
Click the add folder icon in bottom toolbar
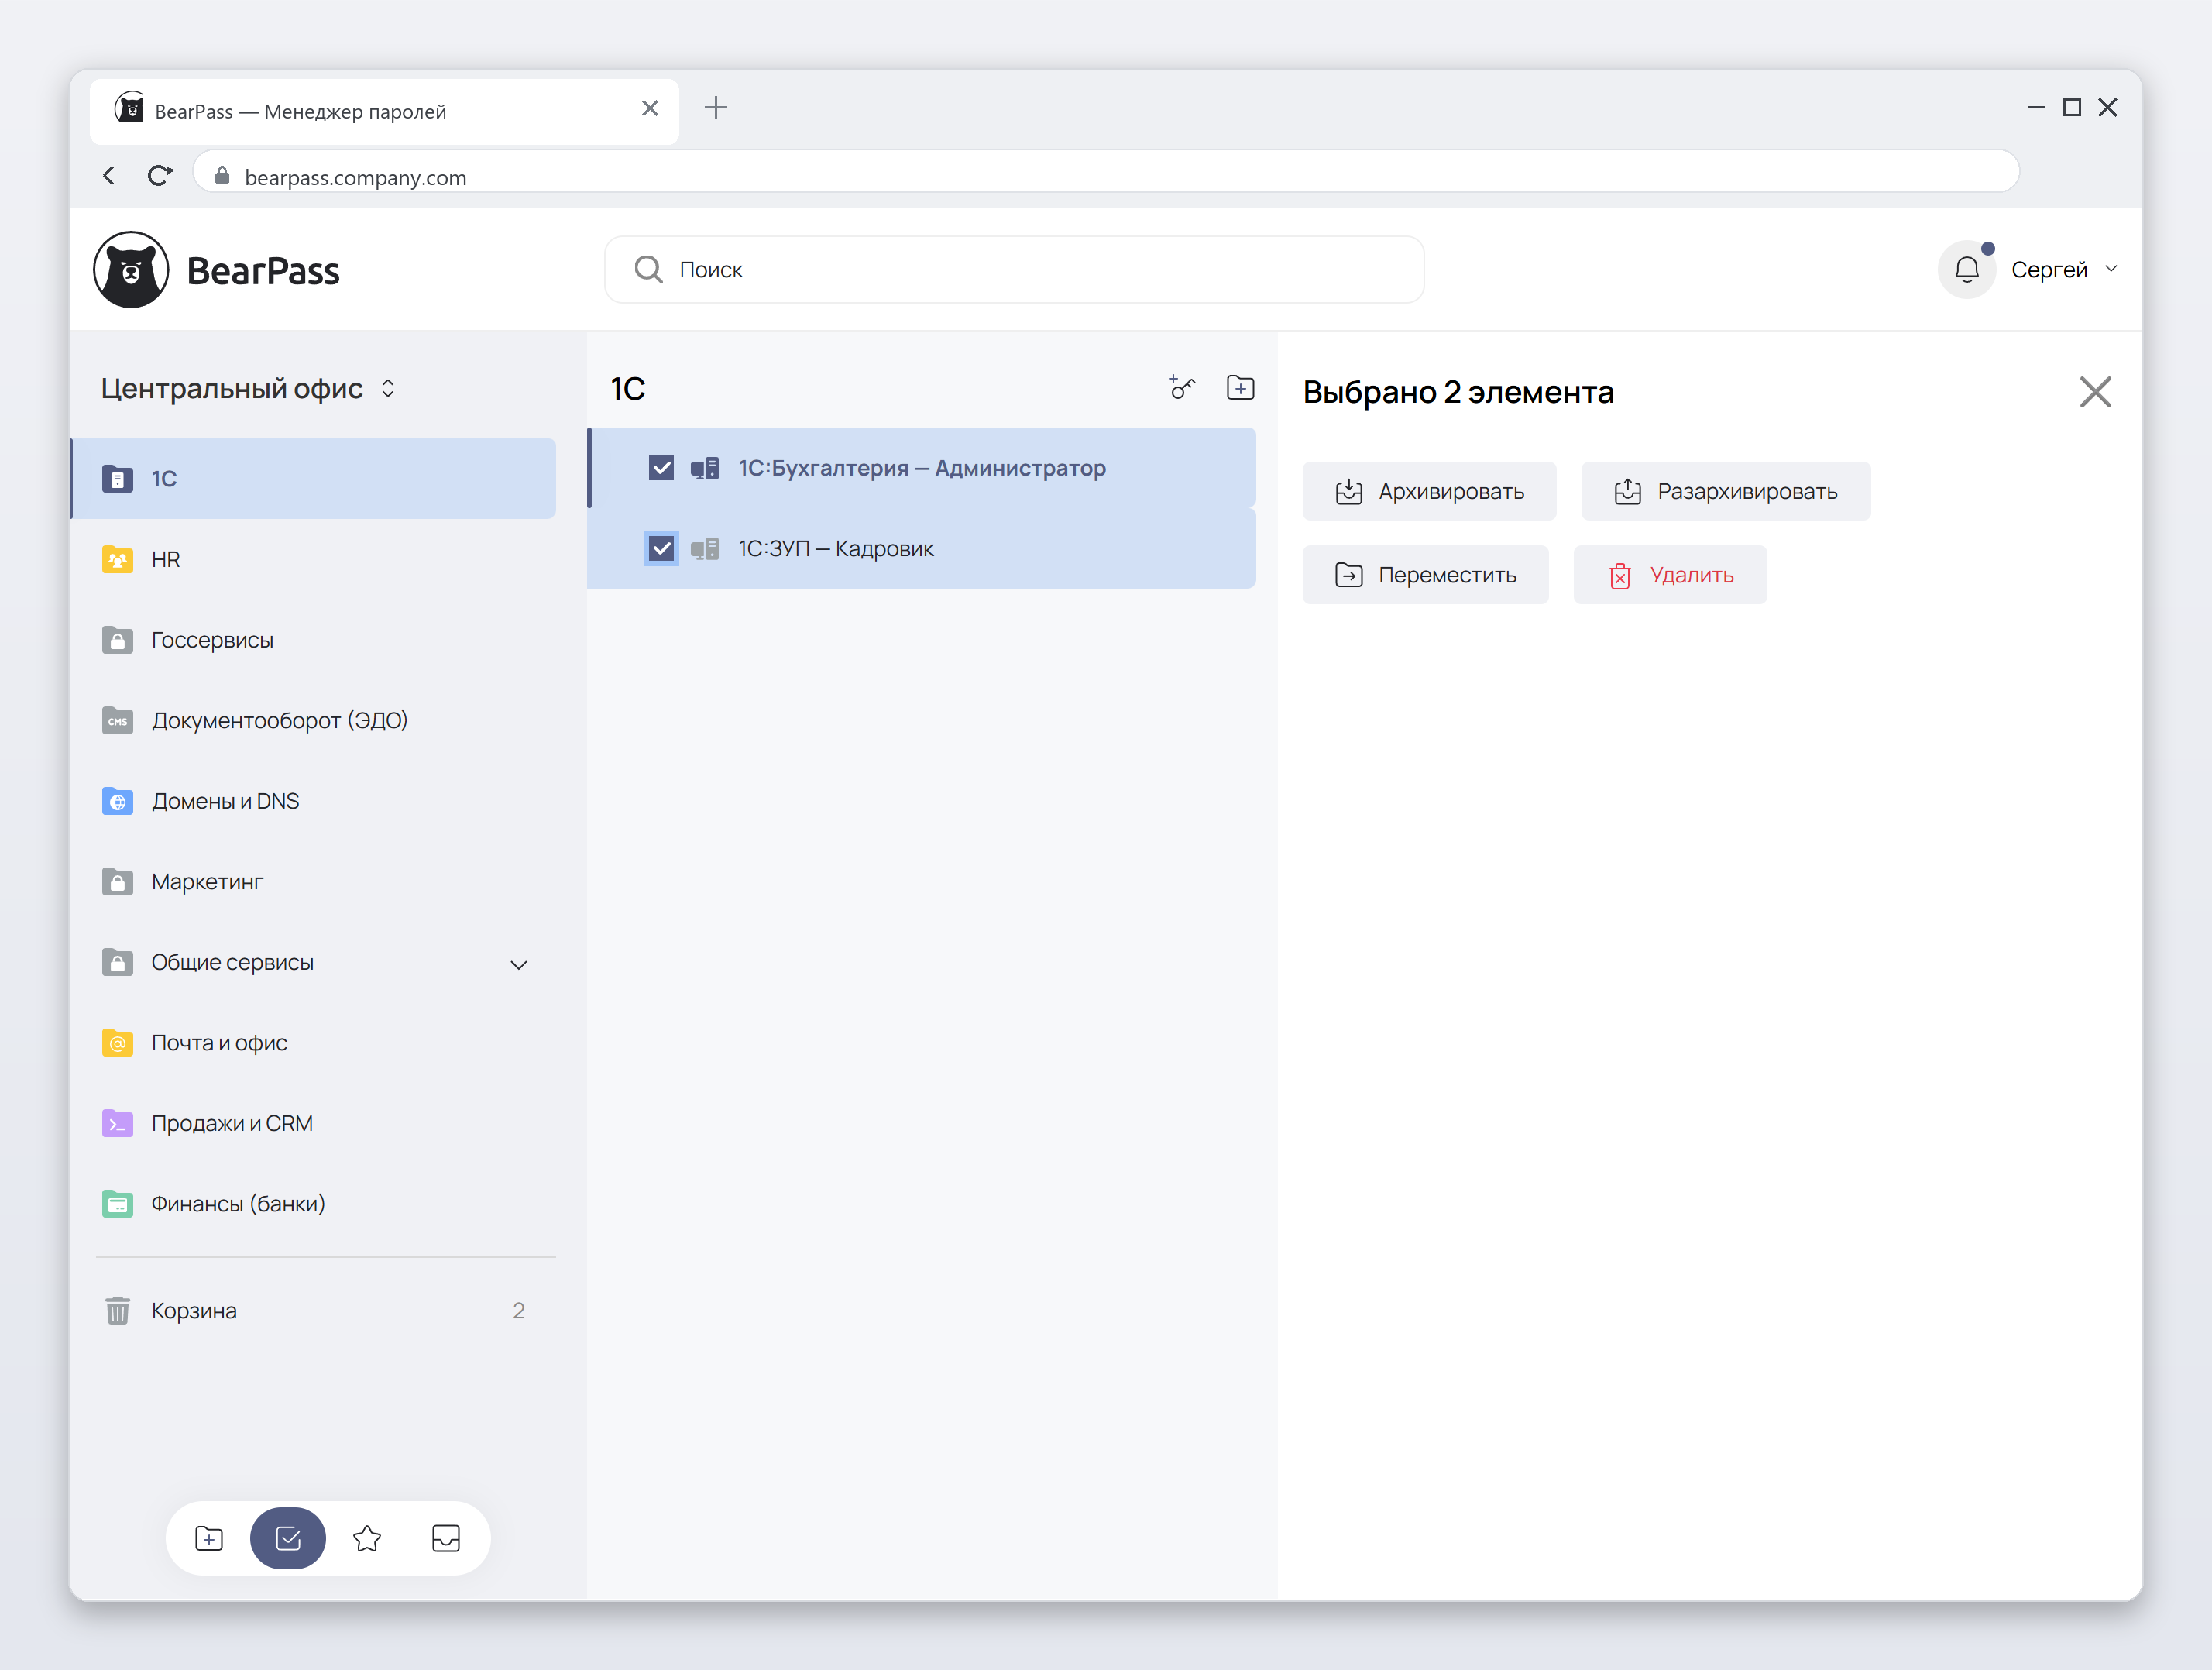coord(209,1538)
